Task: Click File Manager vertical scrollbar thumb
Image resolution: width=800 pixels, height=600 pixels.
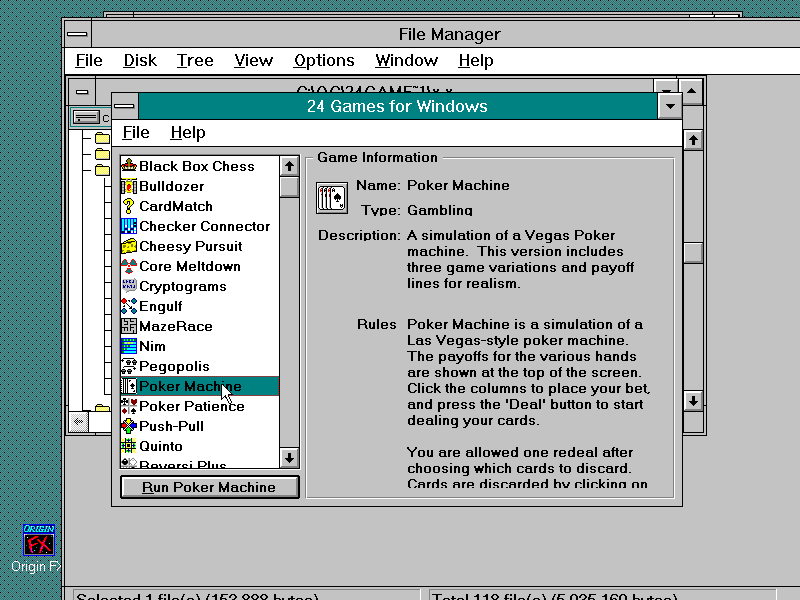Action: coord(693,253)
